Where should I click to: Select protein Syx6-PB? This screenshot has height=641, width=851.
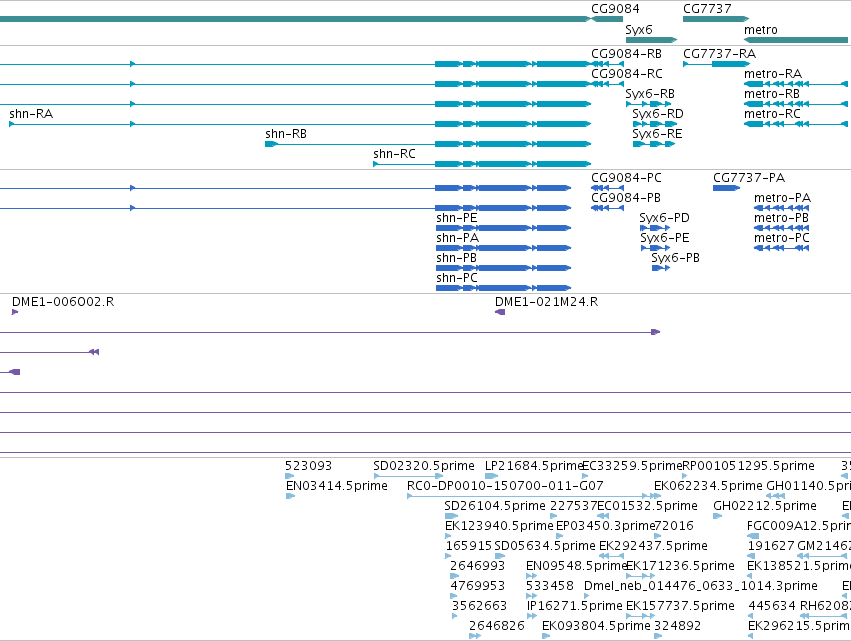tap(661, 268)
